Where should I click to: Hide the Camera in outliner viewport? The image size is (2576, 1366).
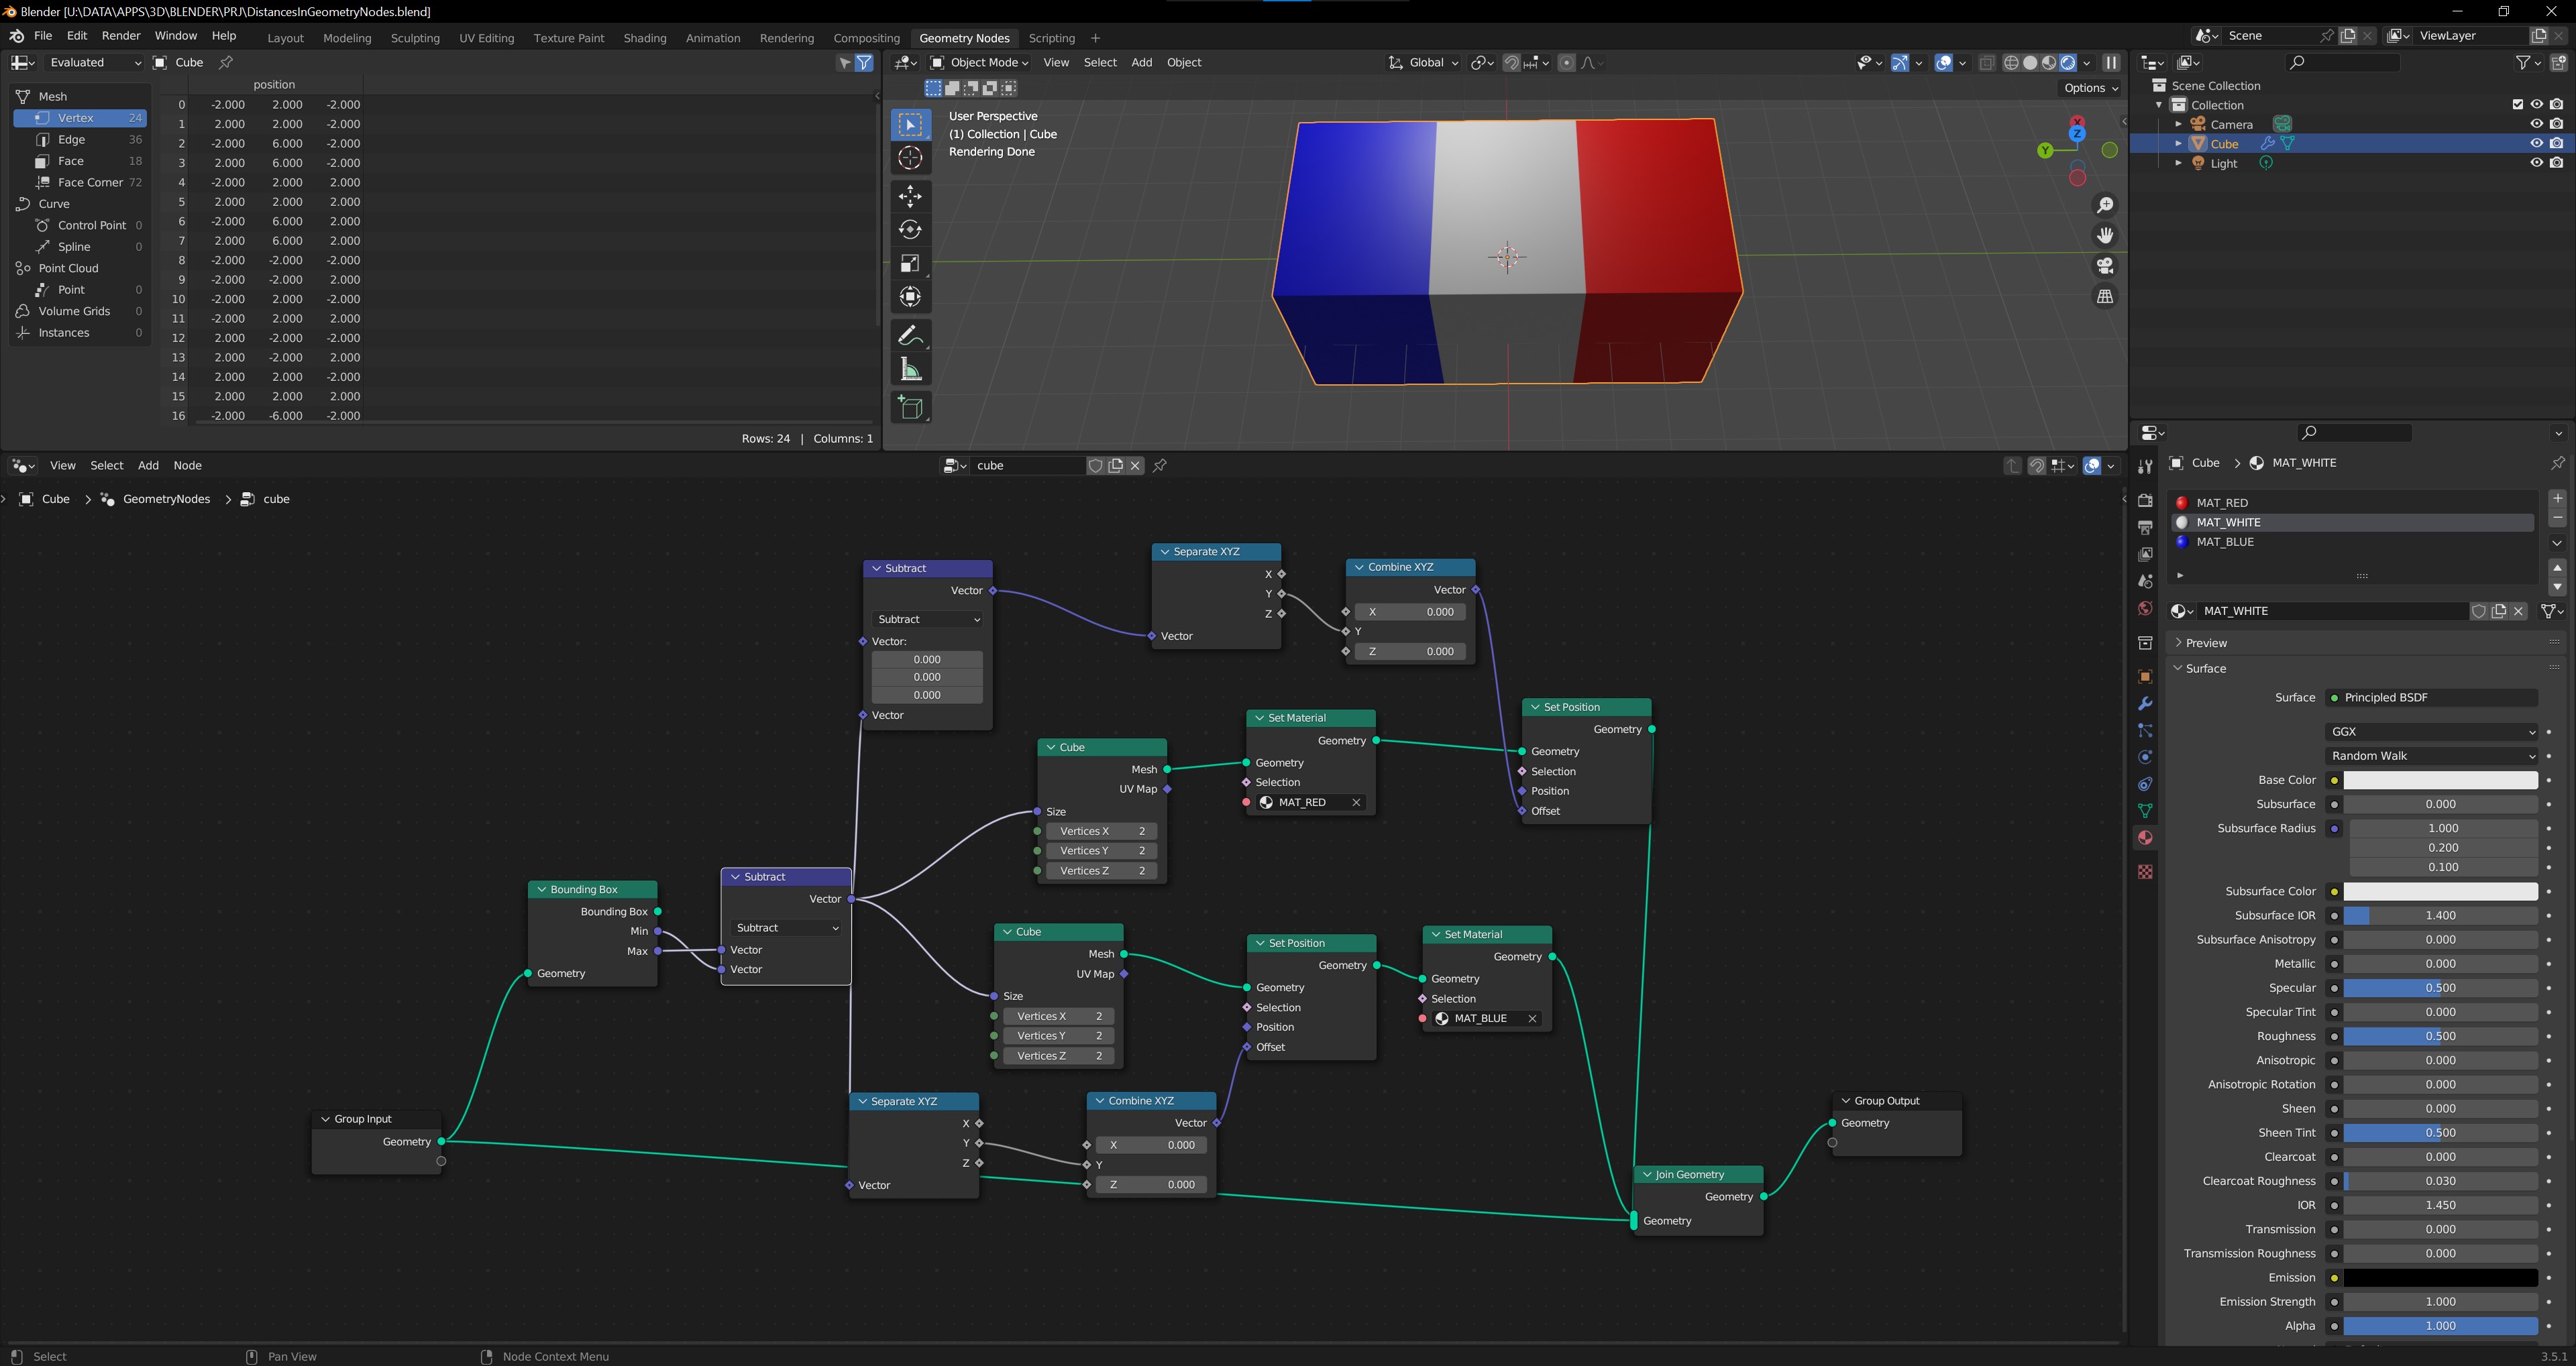click(2536, 124)
